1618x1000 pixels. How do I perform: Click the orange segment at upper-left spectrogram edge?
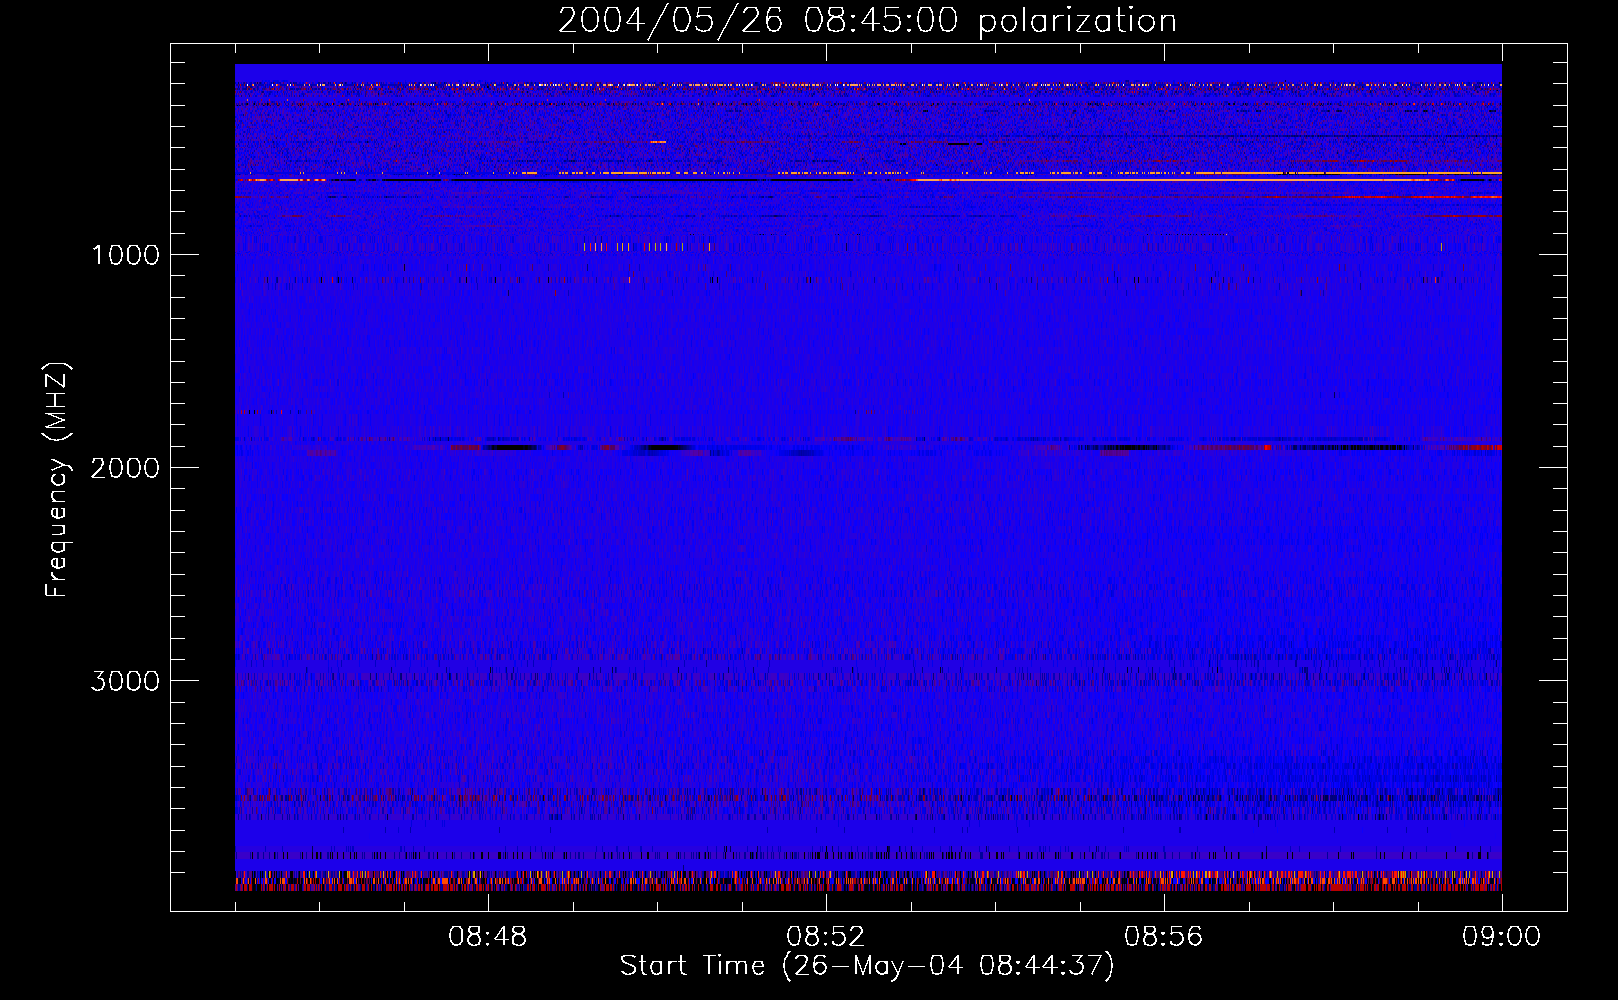pos(285,180)
